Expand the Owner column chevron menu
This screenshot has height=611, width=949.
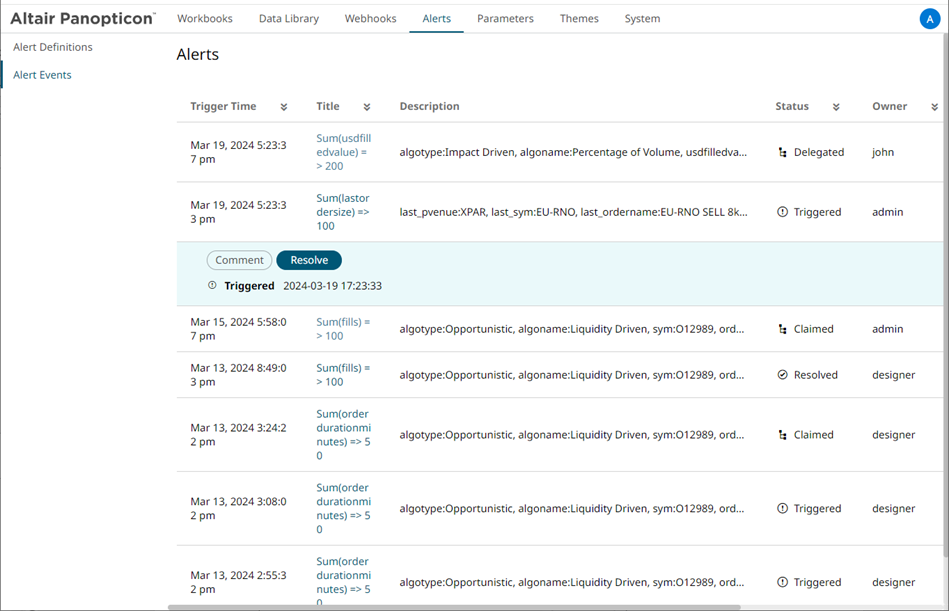click(x=935, y=107)
